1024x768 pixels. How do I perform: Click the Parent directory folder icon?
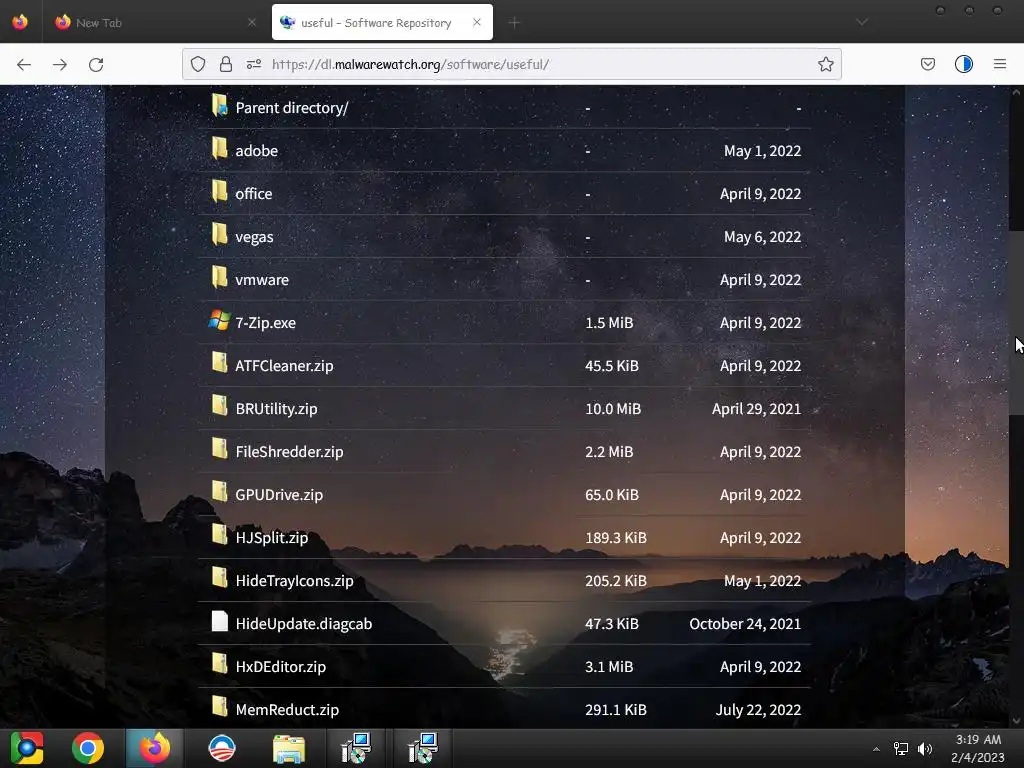coord(219,106)
